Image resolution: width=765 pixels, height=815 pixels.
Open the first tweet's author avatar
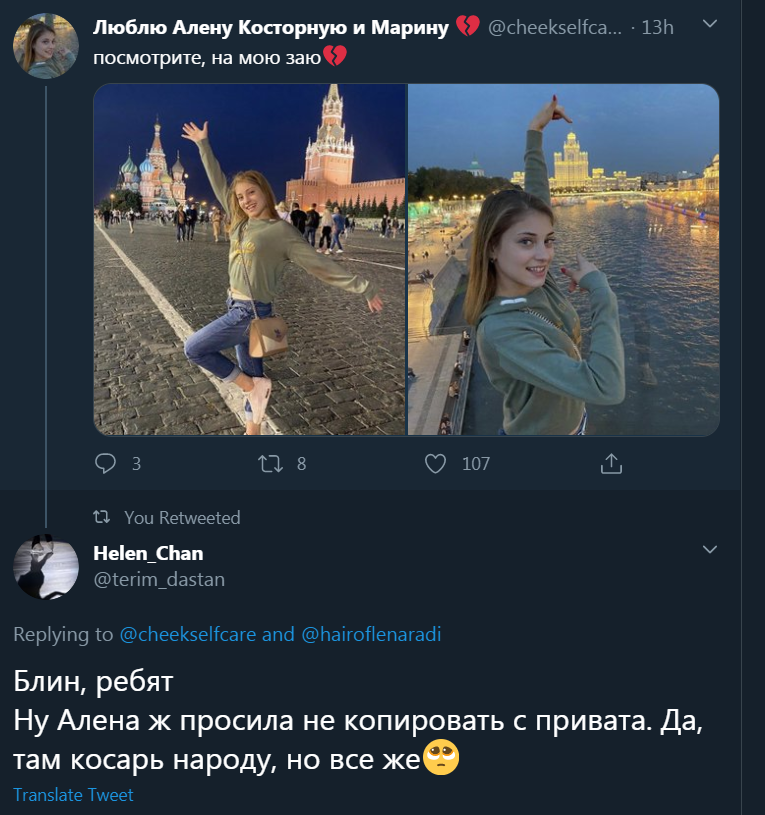pyautogui.click(x=46, y=46)
